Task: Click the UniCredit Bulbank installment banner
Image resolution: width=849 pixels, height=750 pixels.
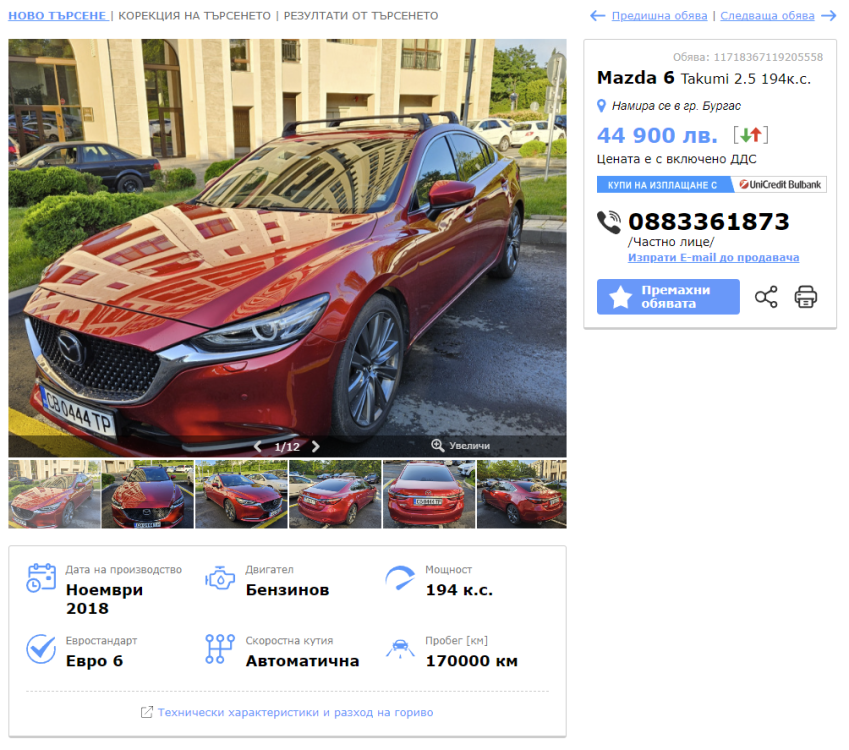Action: click(711, 185)
